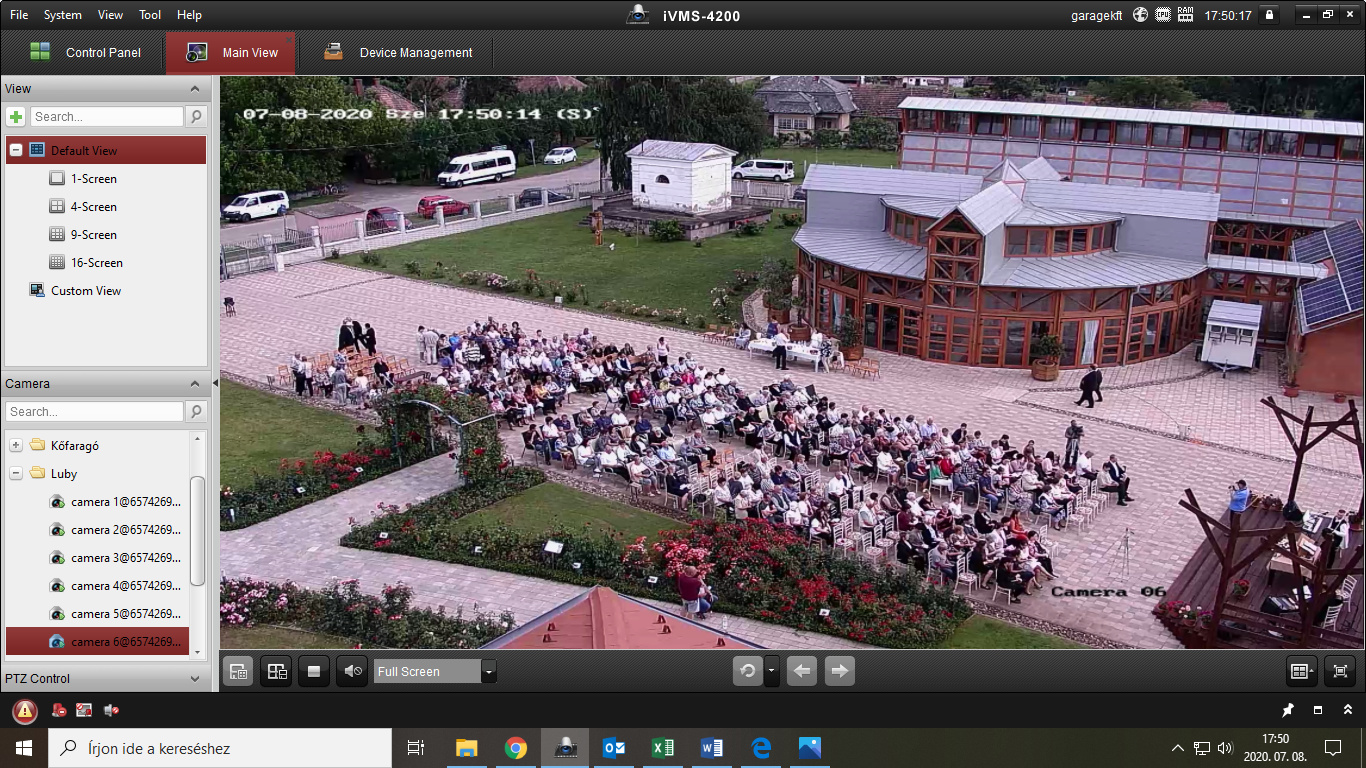
Task: Select the 16-Screen view
Action: [96, 263]
